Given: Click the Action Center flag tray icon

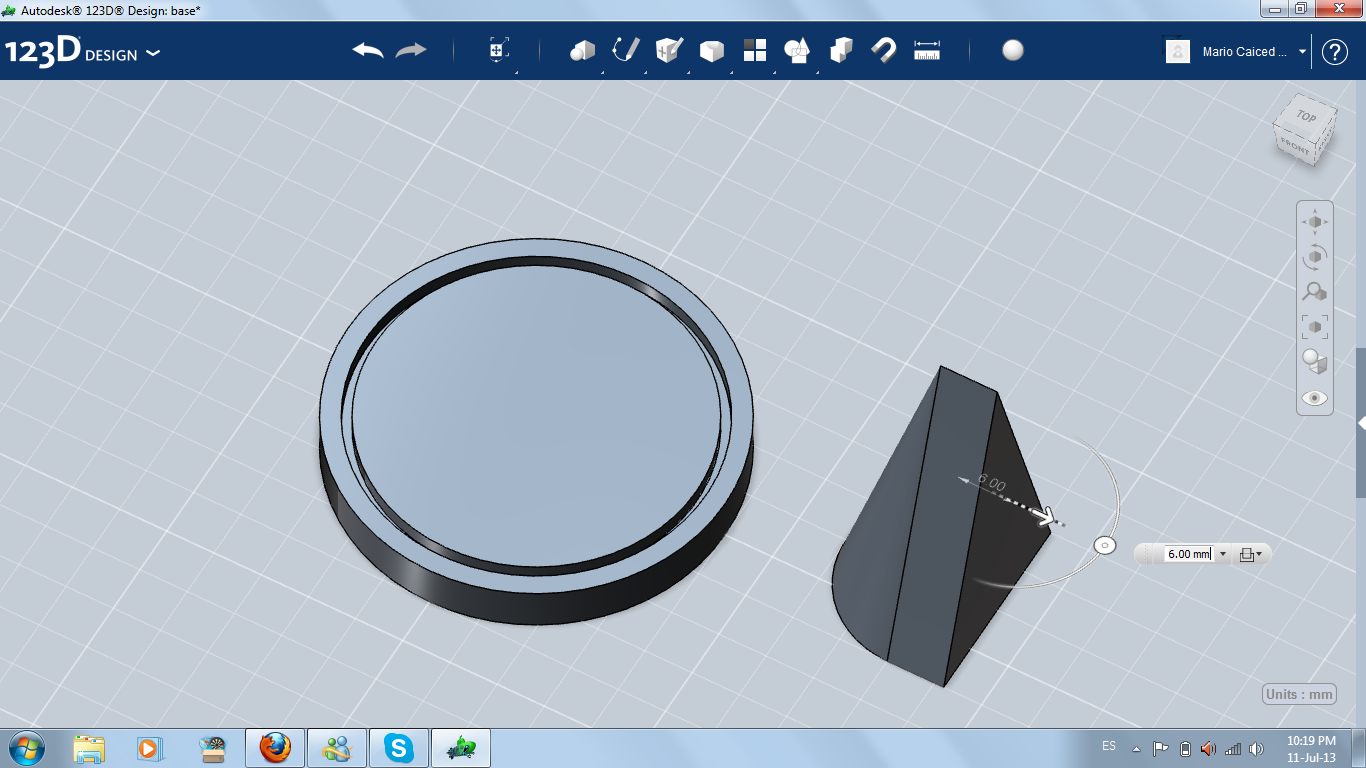Looking at the screenshot, I should tap(1161, 749).
